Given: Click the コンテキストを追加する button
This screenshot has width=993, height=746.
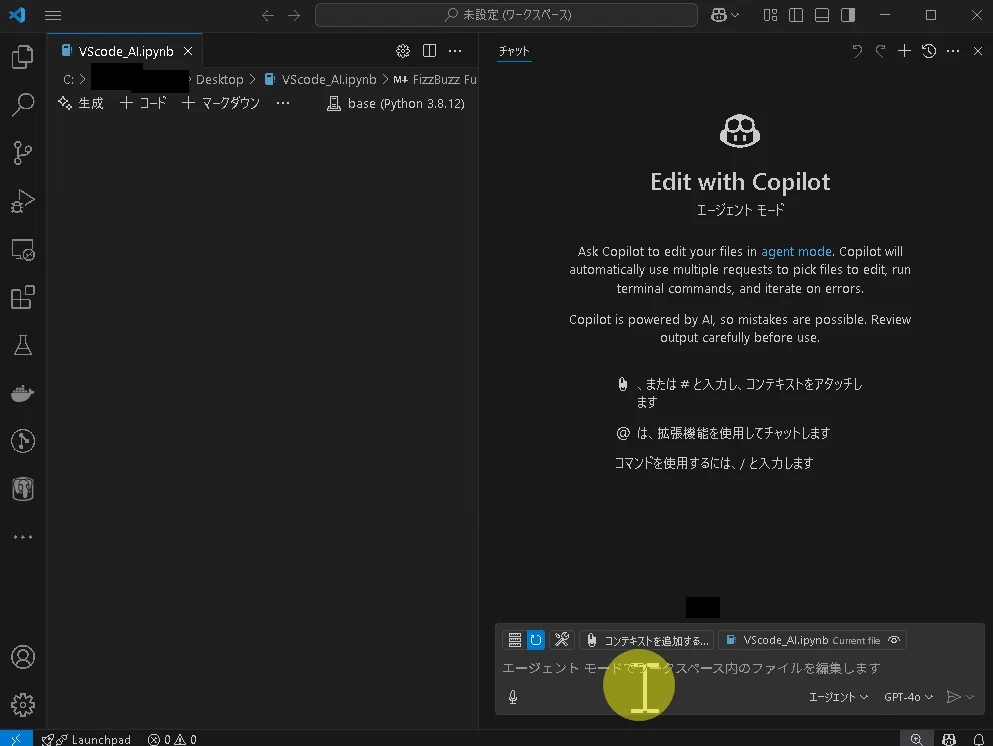Looking at the screenshot, I should (x=647, y=640).
